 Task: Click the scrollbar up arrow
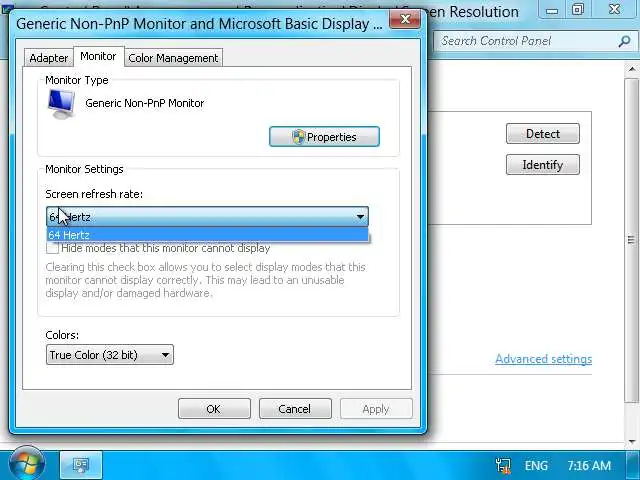[632, 69]
